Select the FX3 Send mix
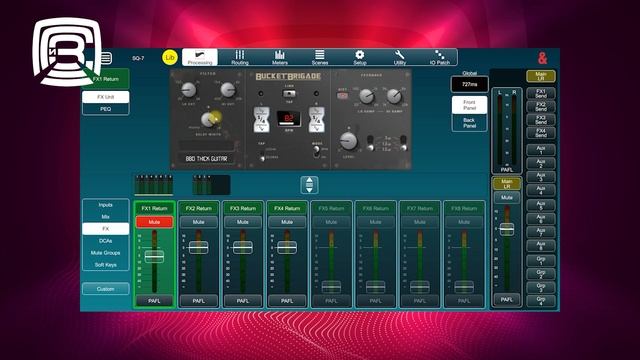 click(541, 120)
